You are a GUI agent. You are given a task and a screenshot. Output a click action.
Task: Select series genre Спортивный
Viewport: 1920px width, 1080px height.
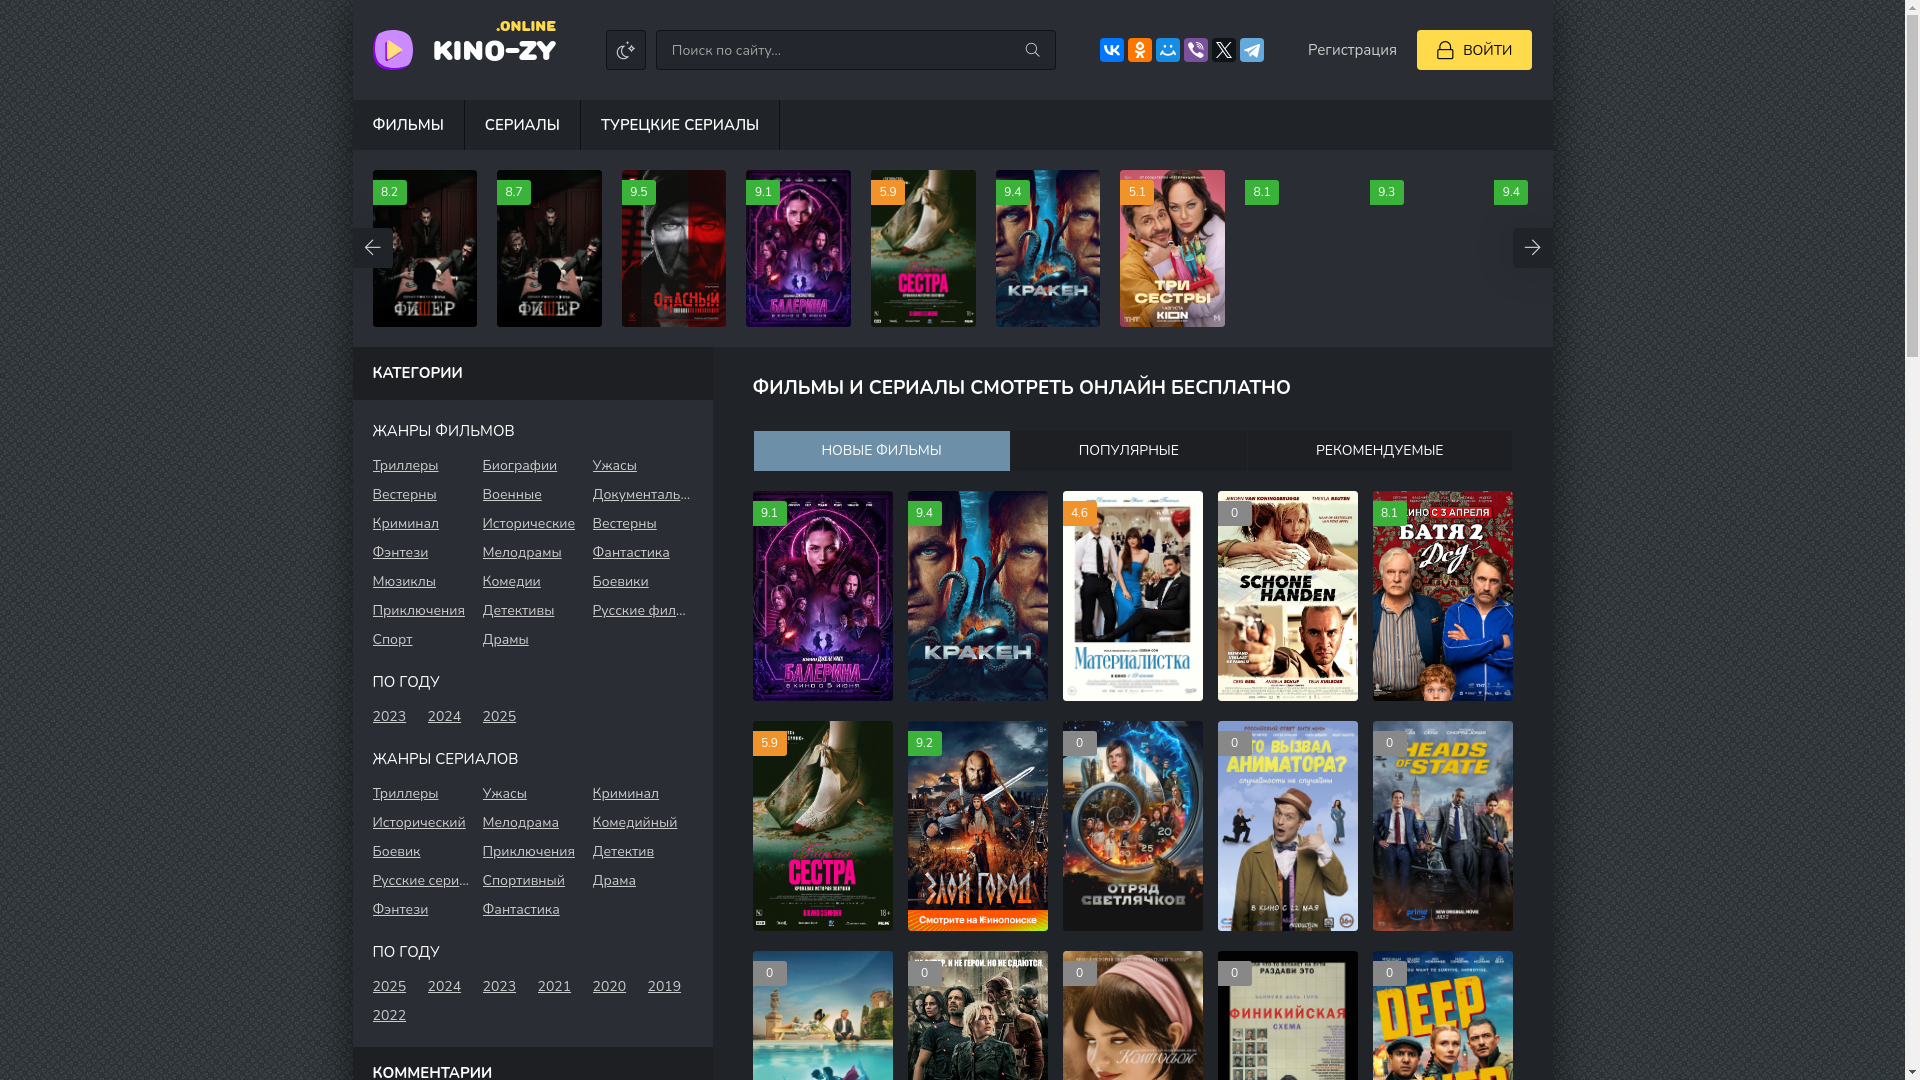523,881
